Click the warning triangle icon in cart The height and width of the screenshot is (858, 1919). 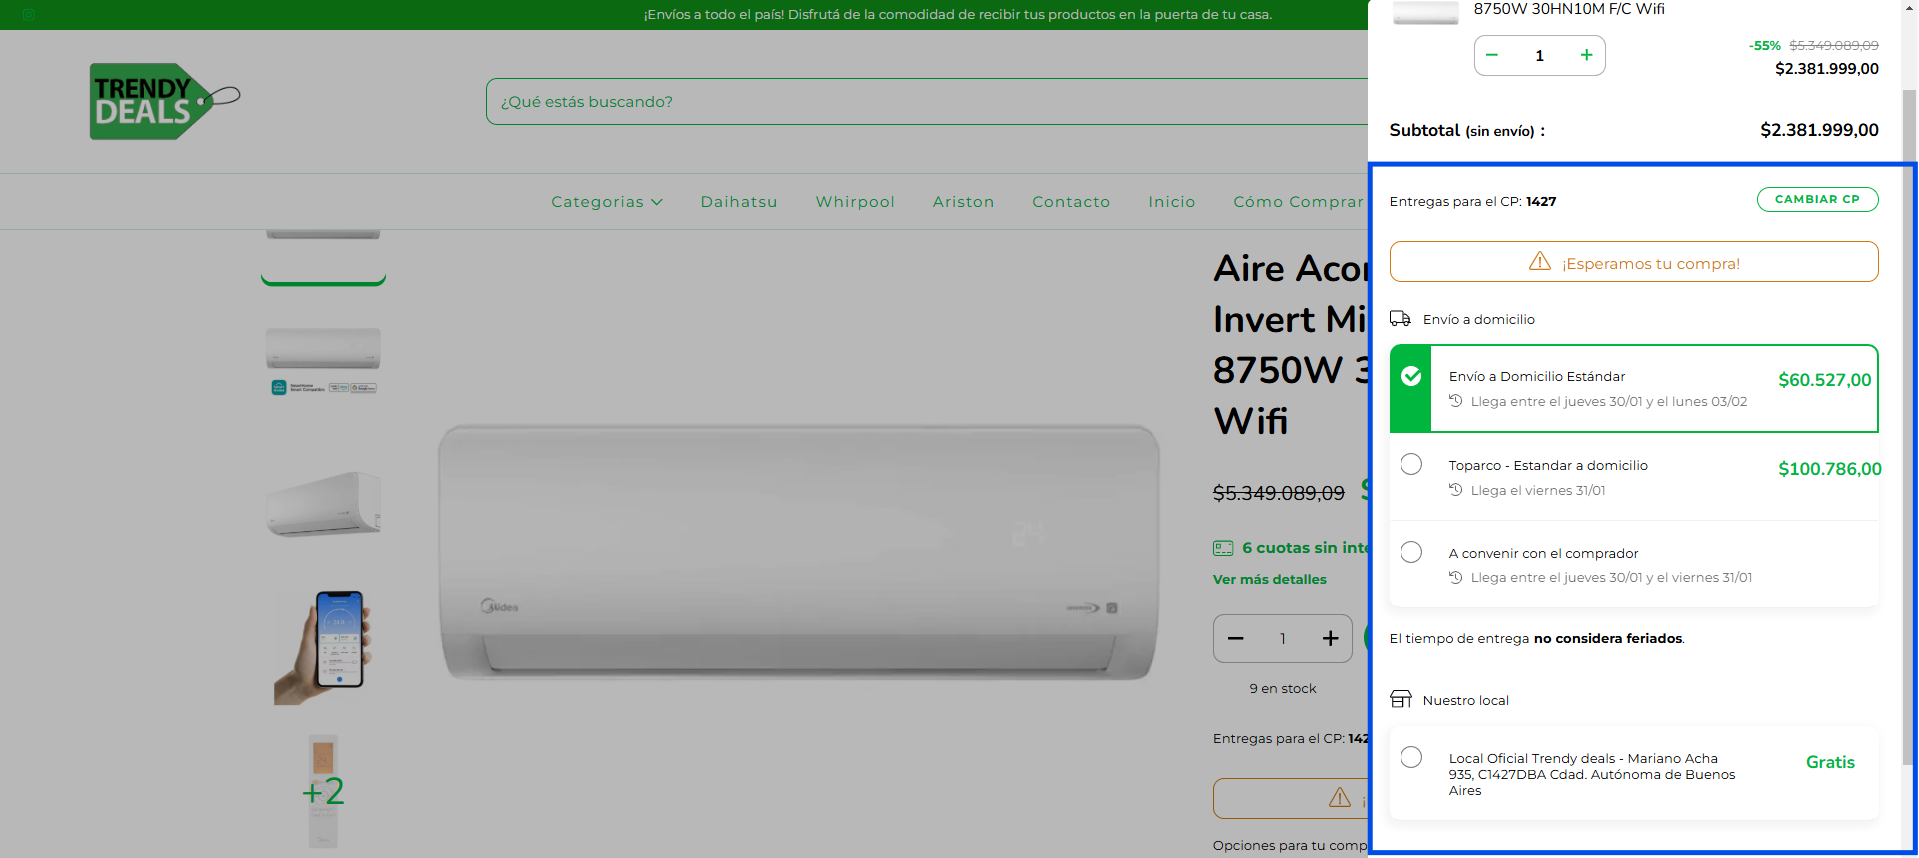[1540, 261]
